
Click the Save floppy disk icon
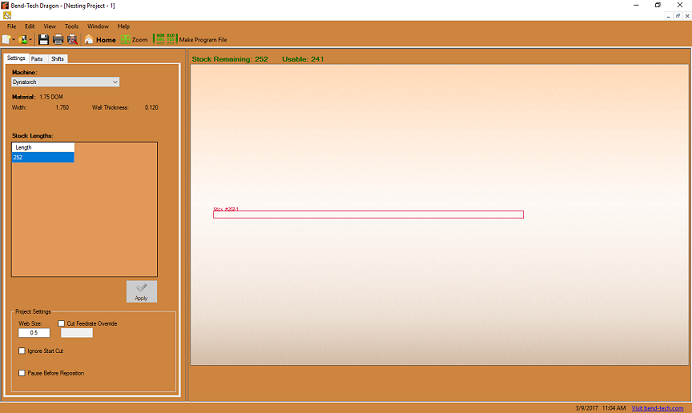pyautogui.click(x=44, y=39)
